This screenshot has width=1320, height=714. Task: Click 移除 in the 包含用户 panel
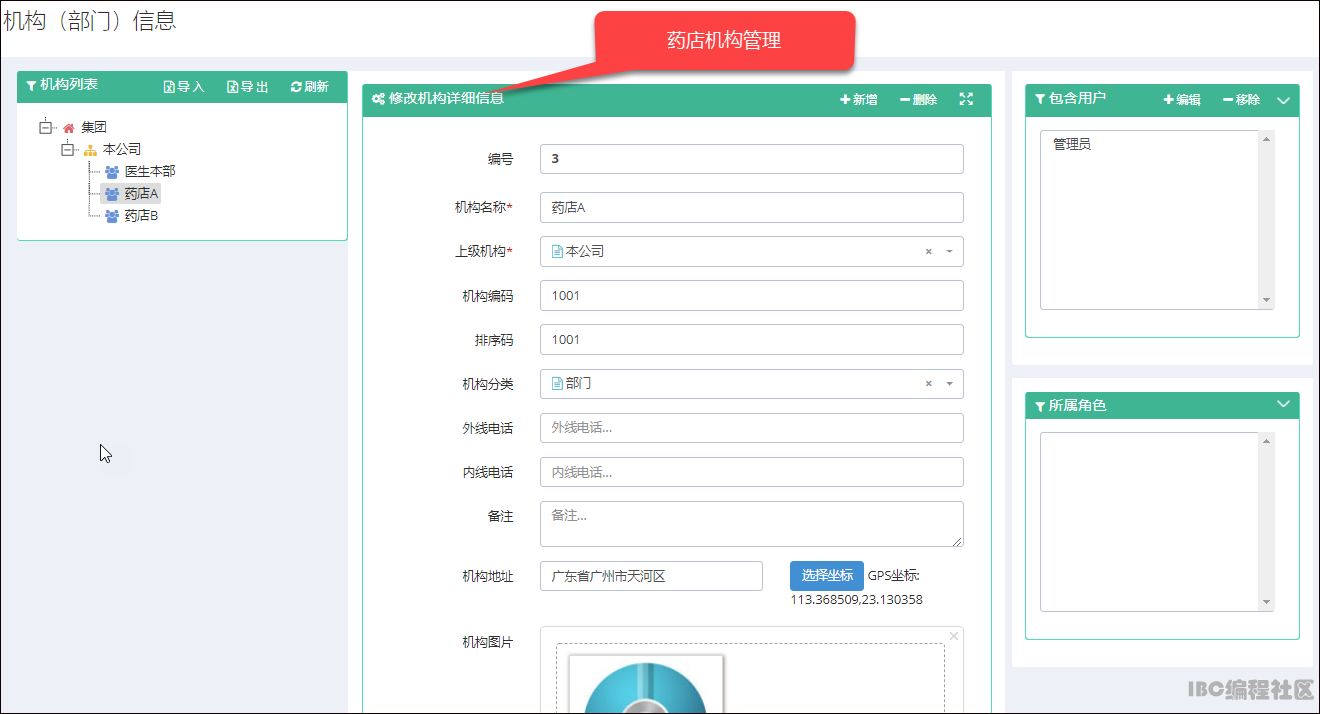click(1242, 100)
